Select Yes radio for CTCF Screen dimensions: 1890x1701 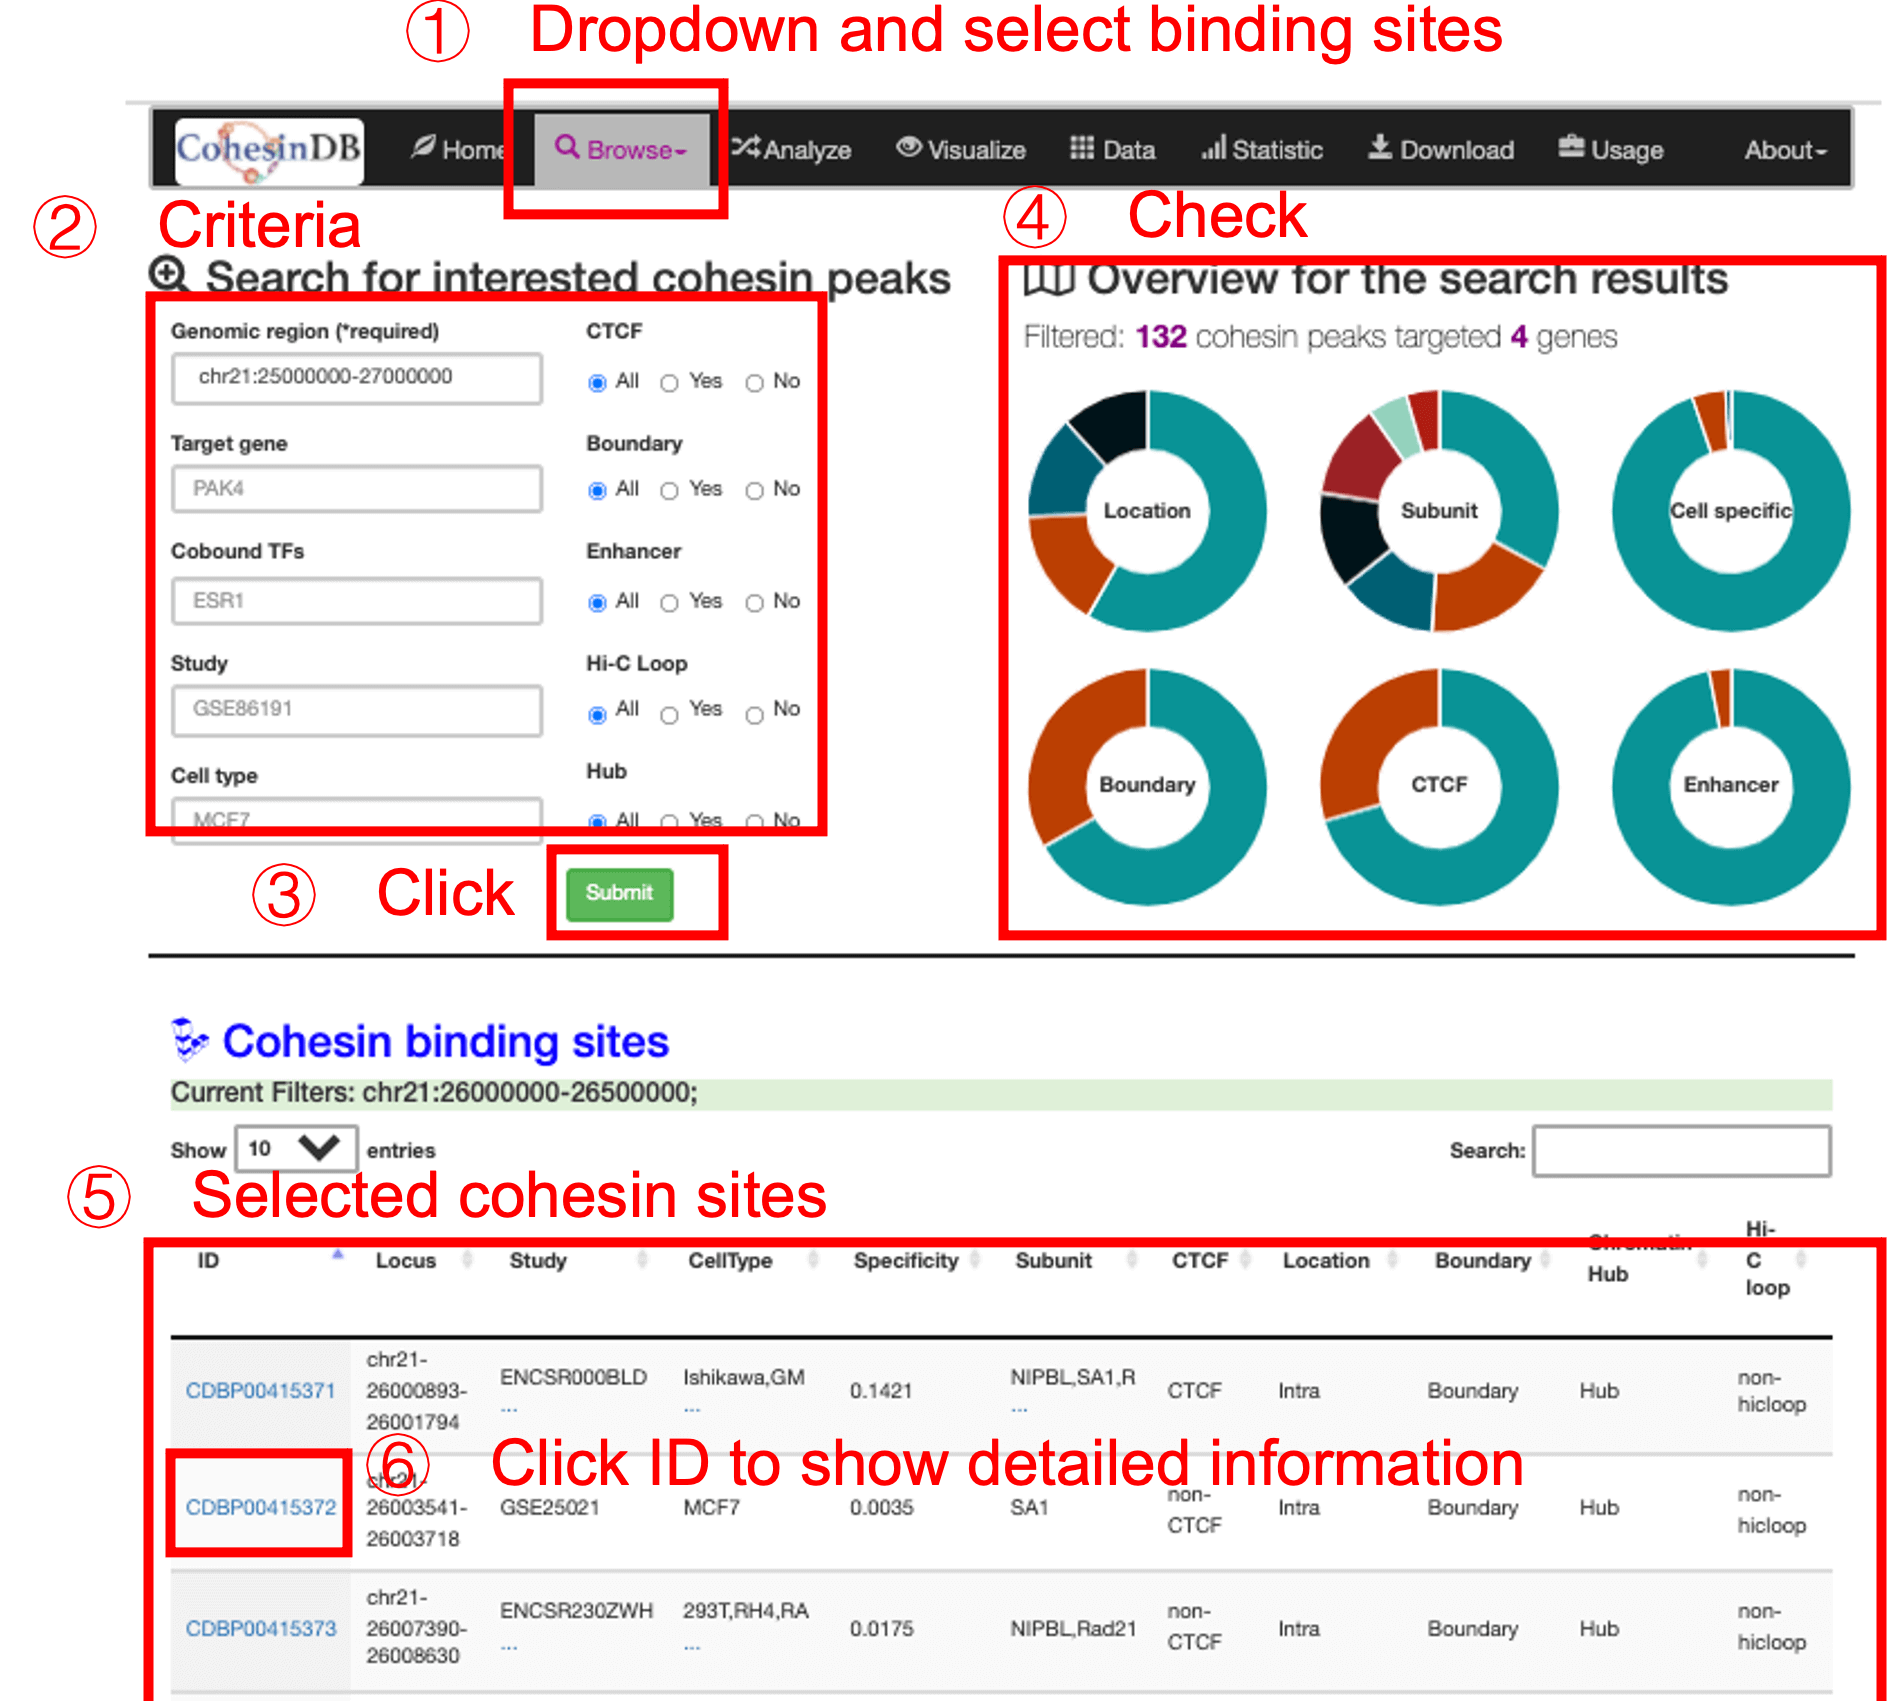[669, 383]
